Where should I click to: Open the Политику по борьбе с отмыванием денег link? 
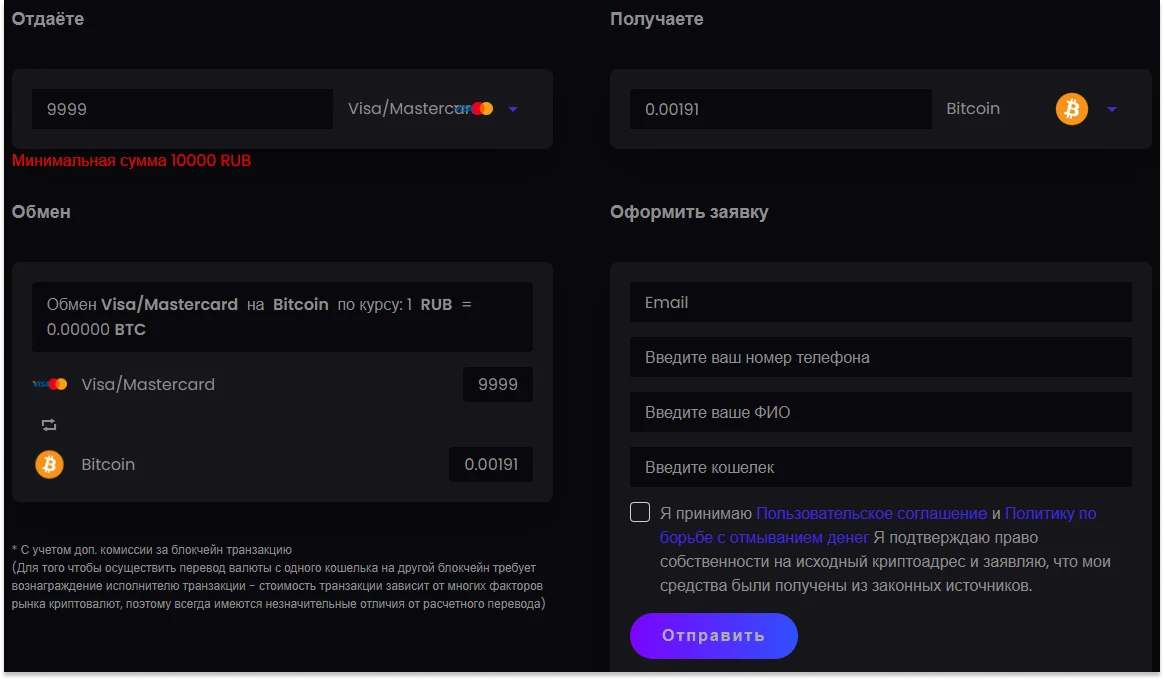click(x=878, y=525)
